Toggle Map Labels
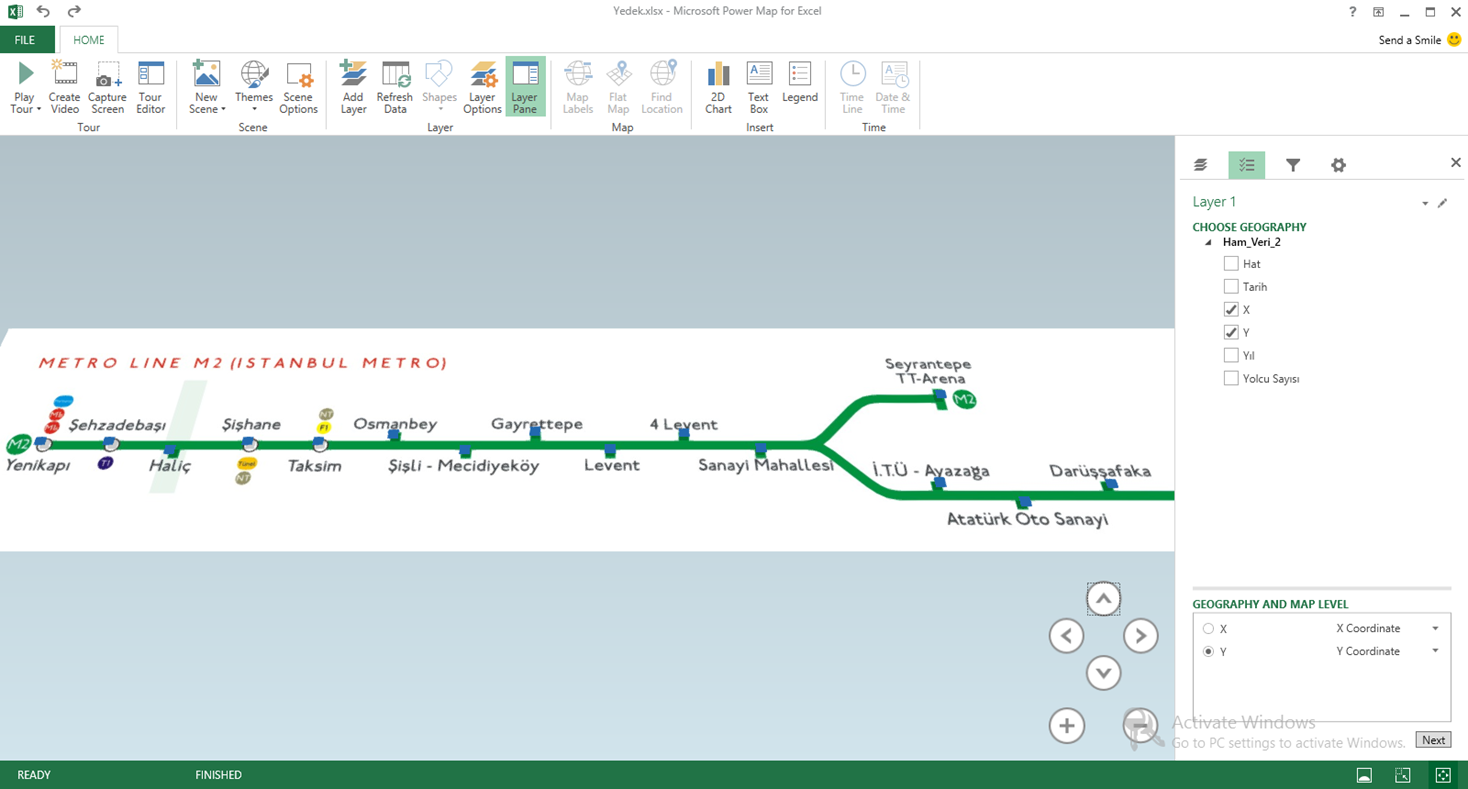 pos(578,88)
